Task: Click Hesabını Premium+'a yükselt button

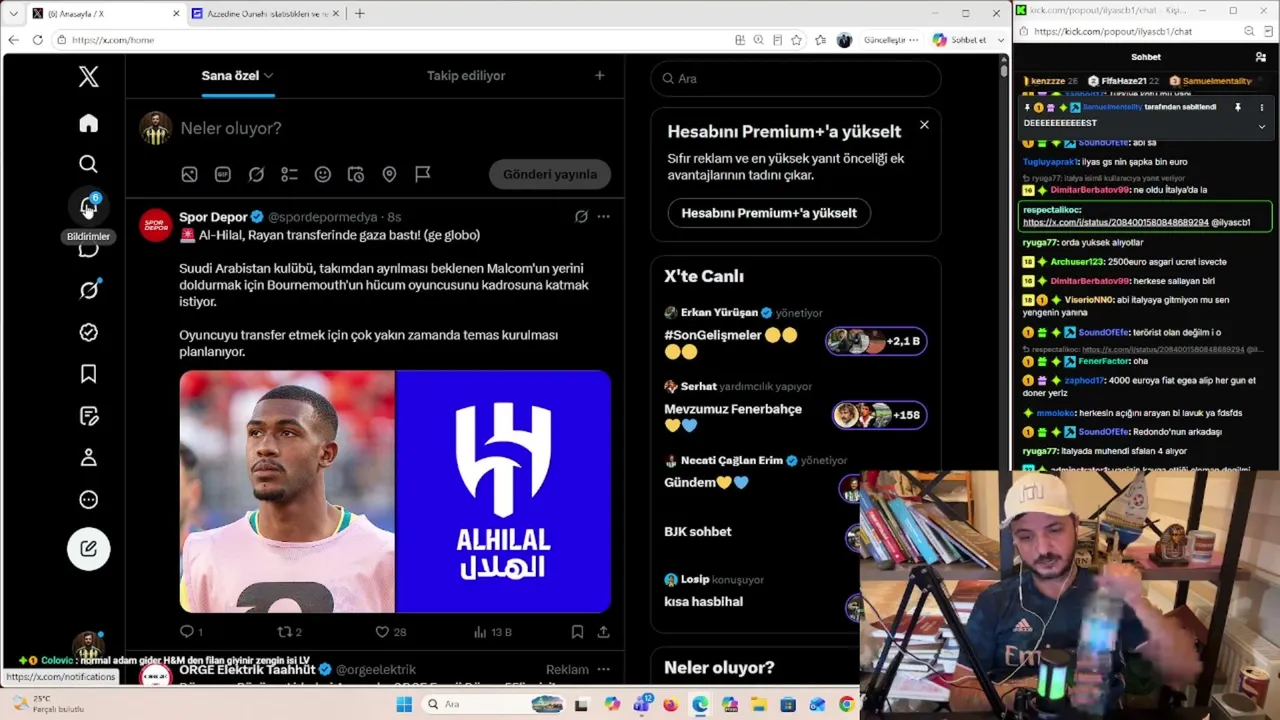Action: pos(769,213)
